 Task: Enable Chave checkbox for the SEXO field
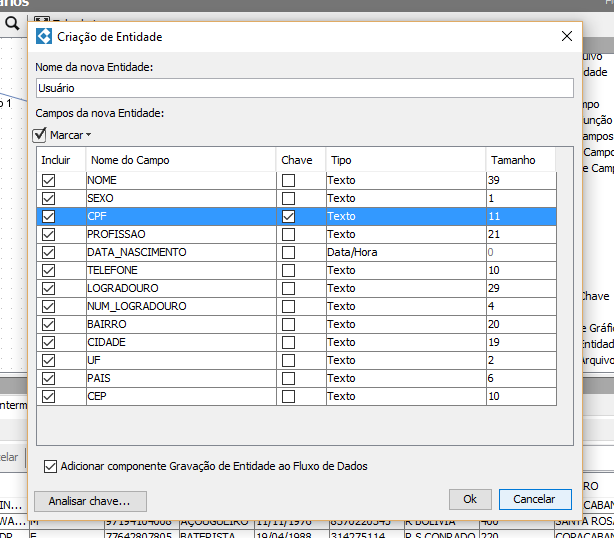[x=288, y=198]
